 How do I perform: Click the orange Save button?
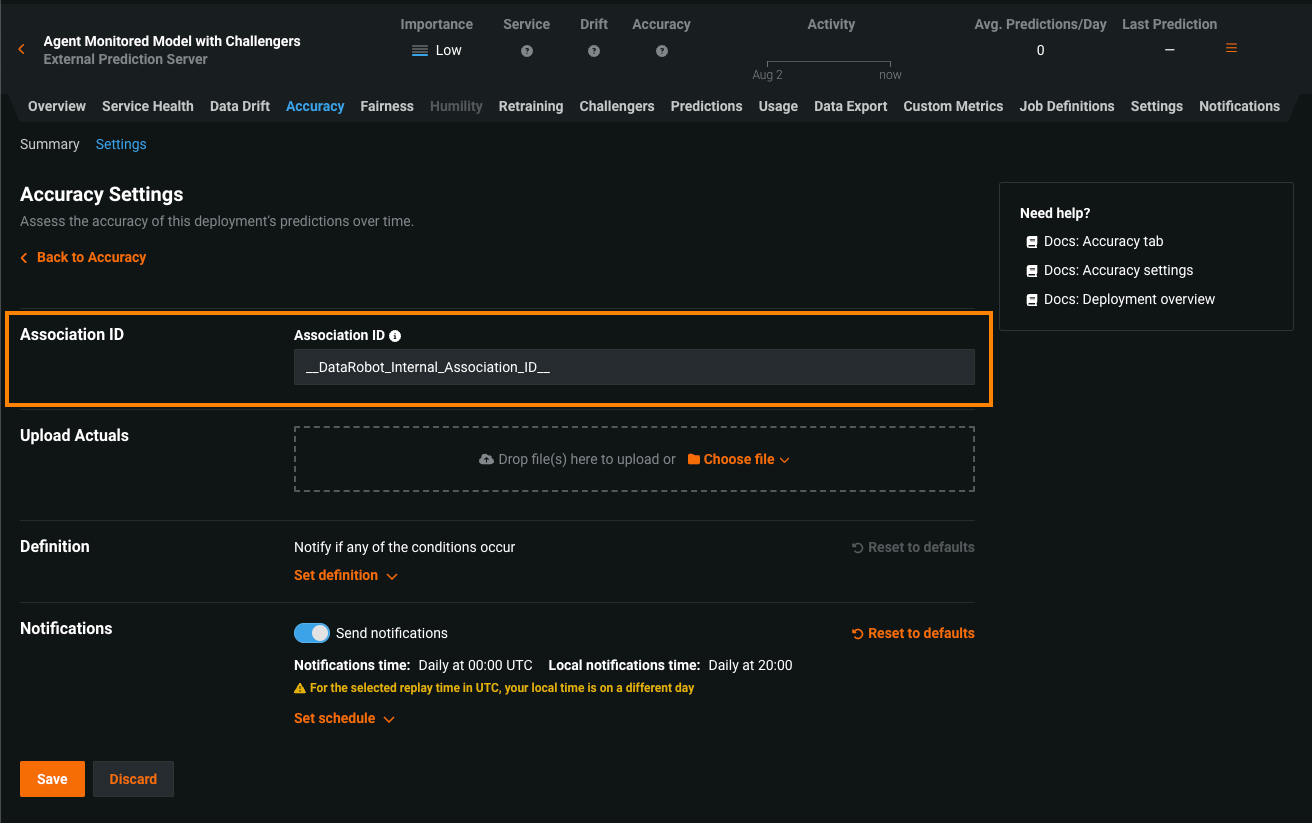click(52, 779)
